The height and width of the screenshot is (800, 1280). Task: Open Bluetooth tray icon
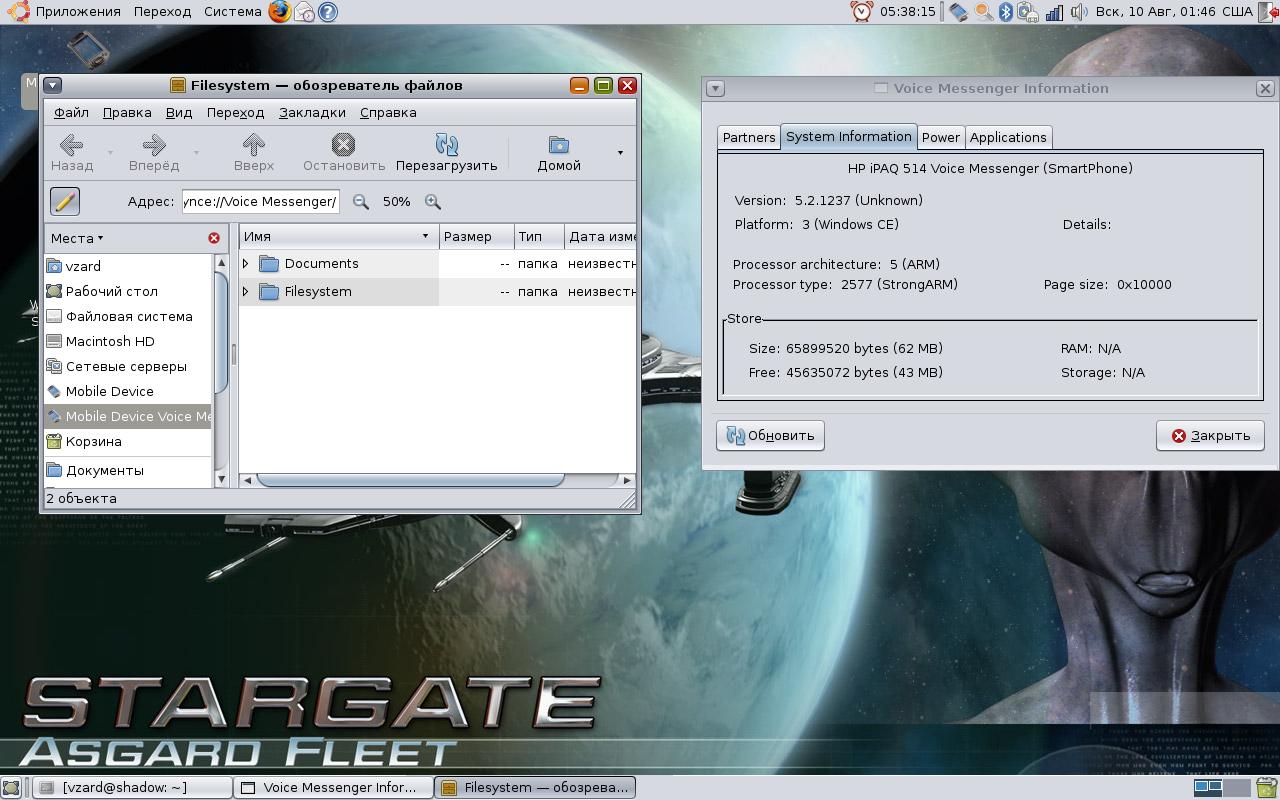[x=1006, y=12]
